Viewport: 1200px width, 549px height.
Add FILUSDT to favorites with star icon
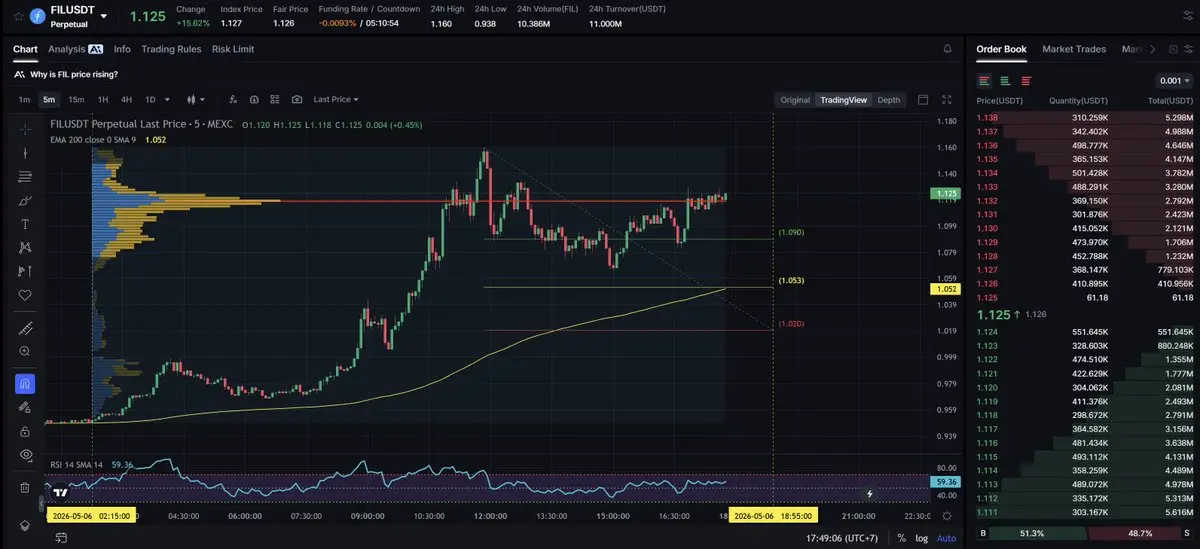[x=18, y=16]
